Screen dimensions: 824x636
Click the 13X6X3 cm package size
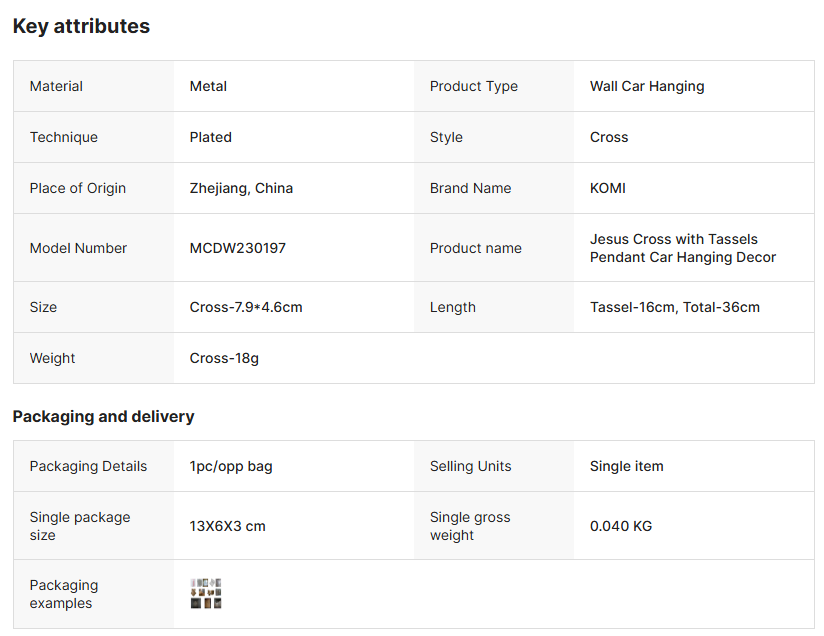point(227,526)
